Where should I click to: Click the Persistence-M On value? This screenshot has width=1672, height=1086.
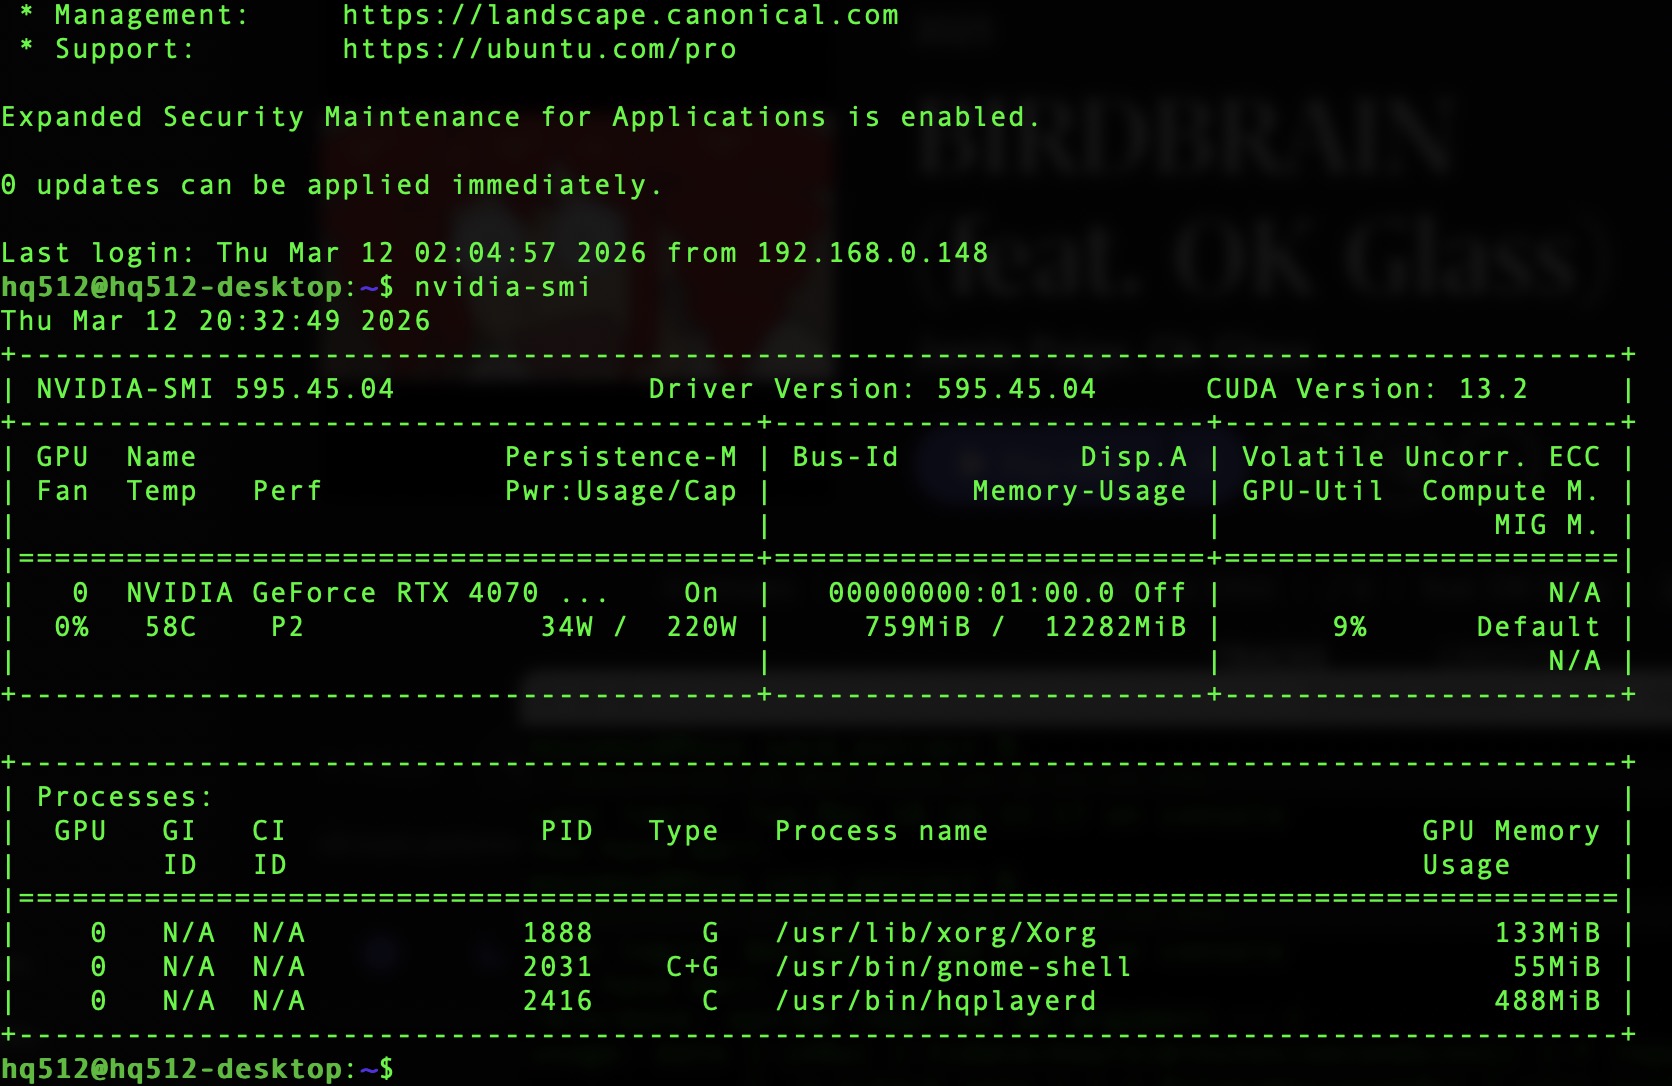click(701, 594)
